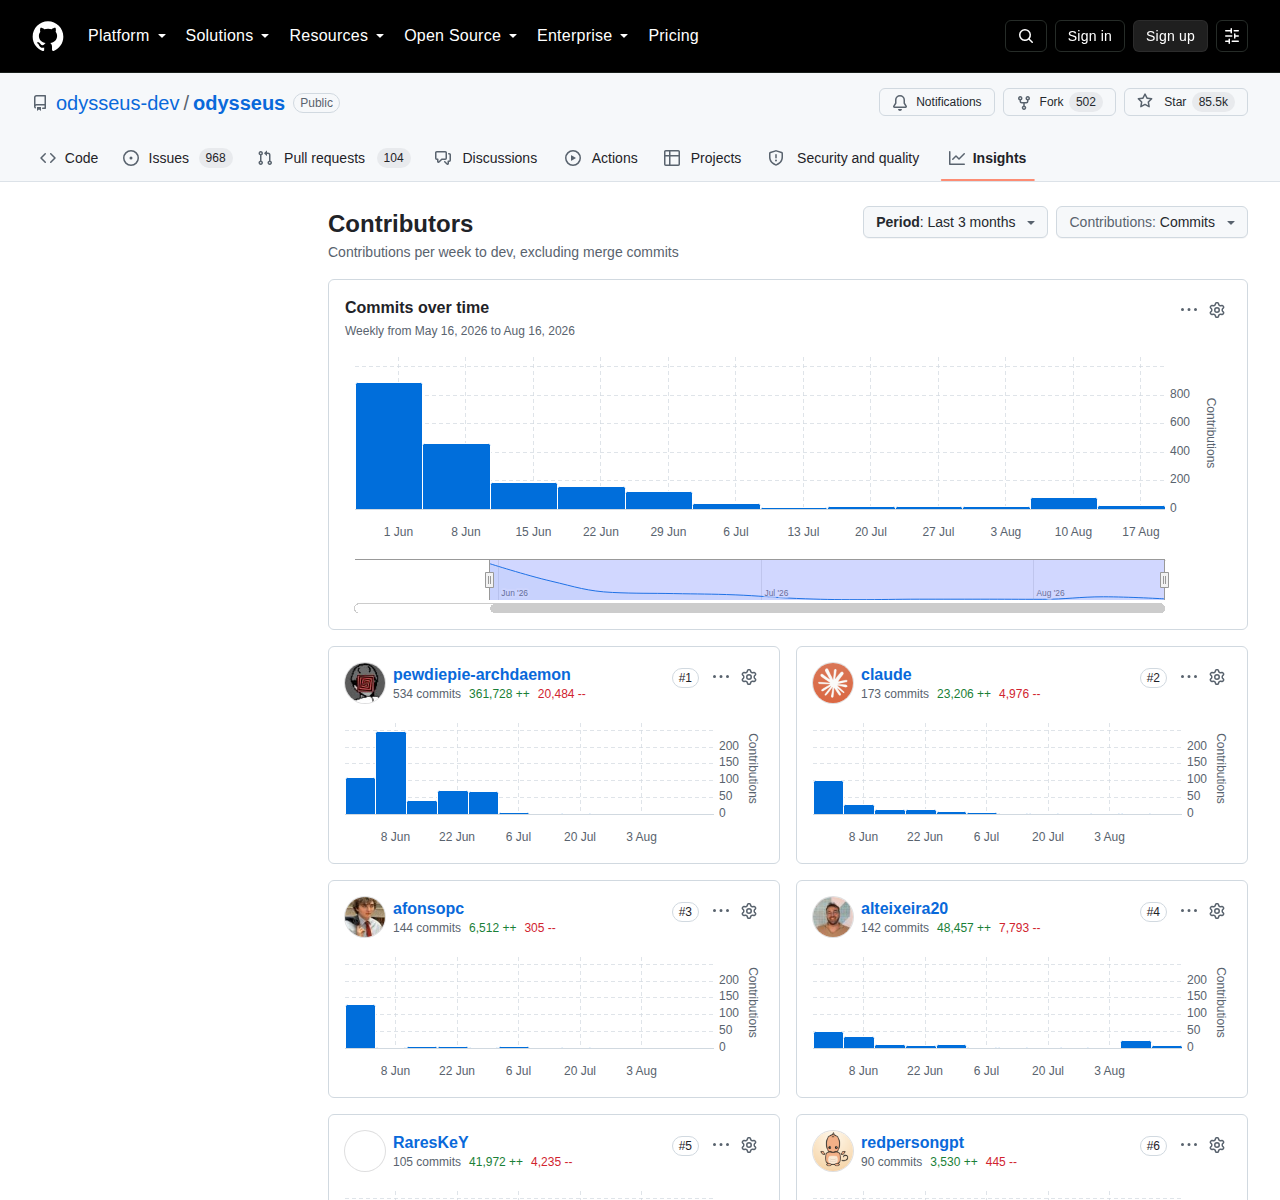The image size is (1280, 1200).
Task: Expand the Solutions menu
Action: click(x=227, y=36)
